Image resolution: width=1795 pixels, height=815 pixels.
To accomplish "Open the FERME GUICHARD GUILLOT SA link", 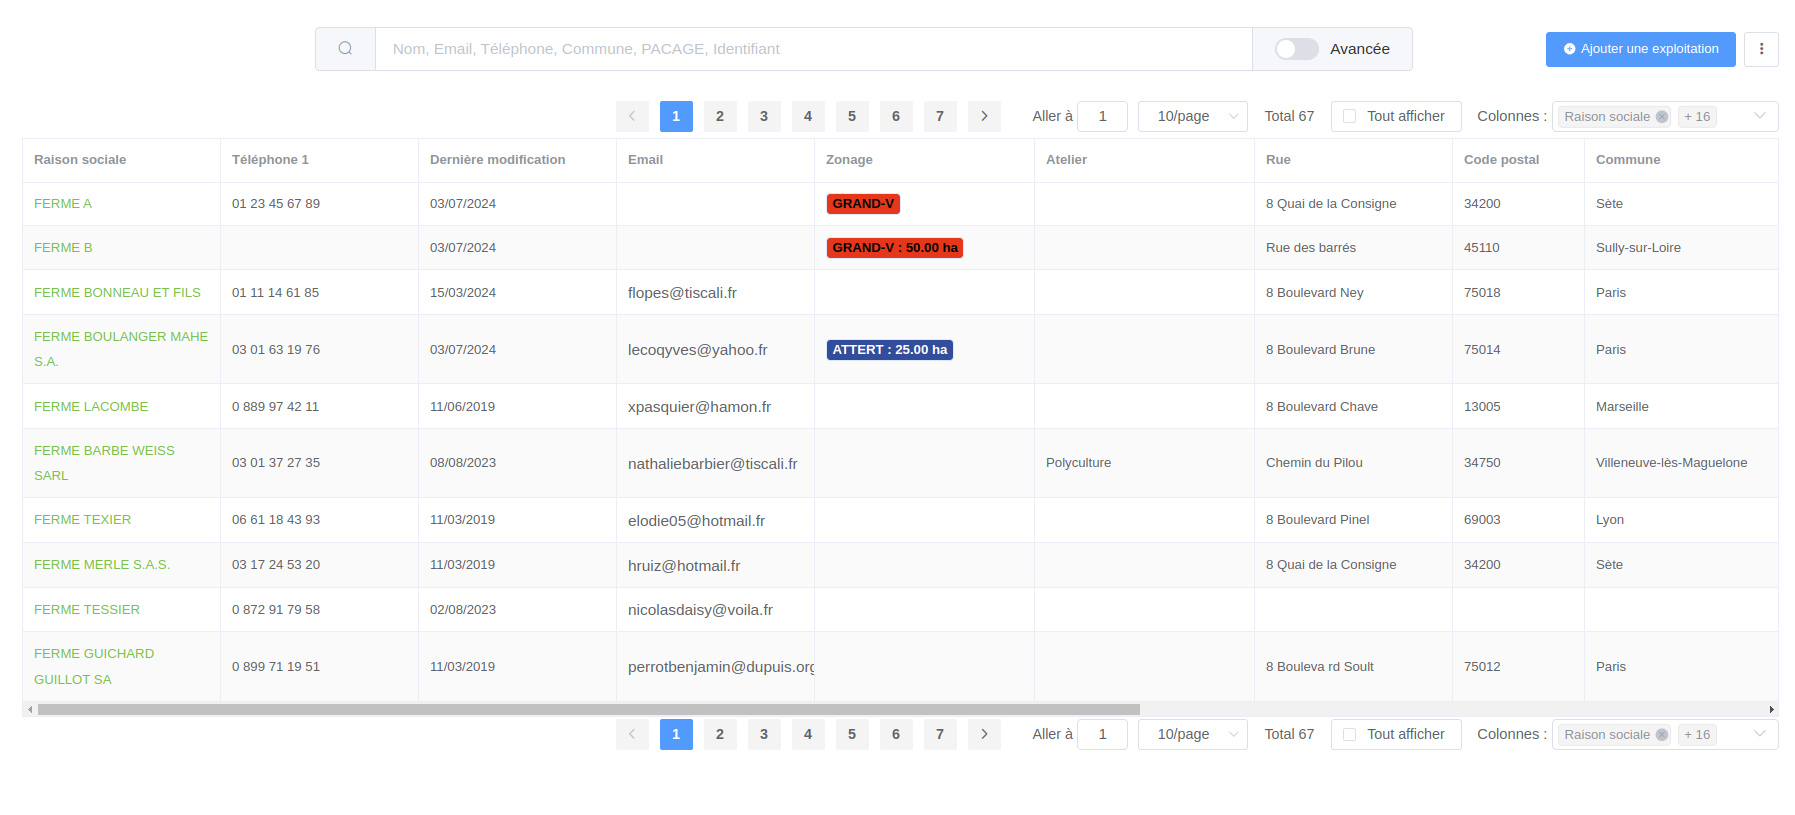I will coord(94,667).
